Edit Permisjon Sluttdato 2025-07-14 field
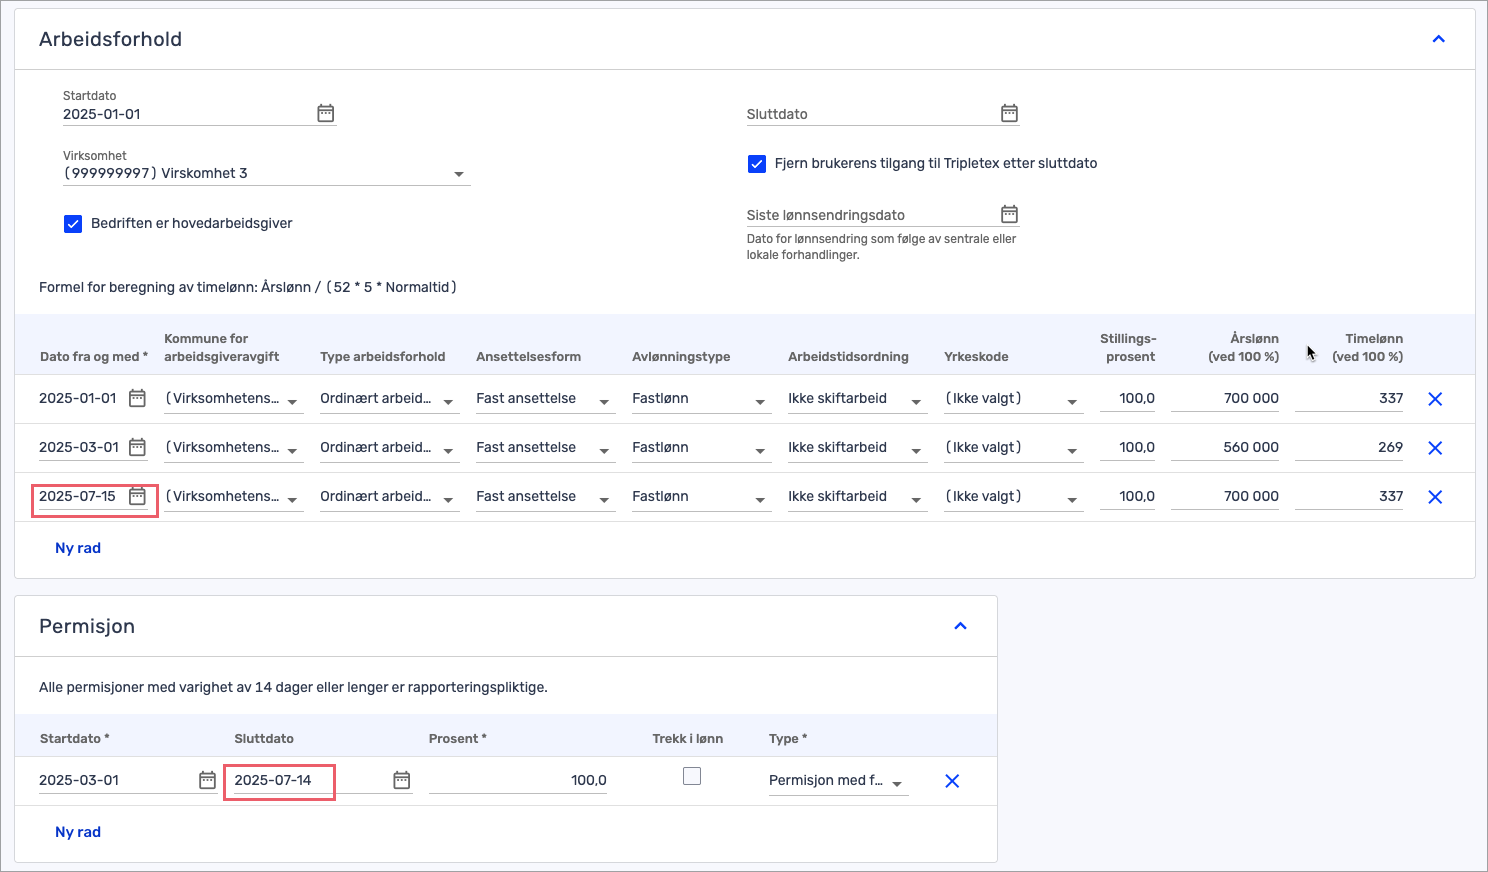 point(310,780)
